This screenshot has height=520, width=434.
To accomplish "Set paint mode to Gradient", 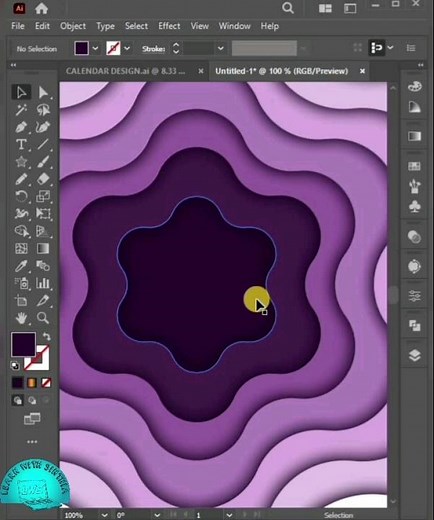I will pyautogui.click(x=32, y=383).
